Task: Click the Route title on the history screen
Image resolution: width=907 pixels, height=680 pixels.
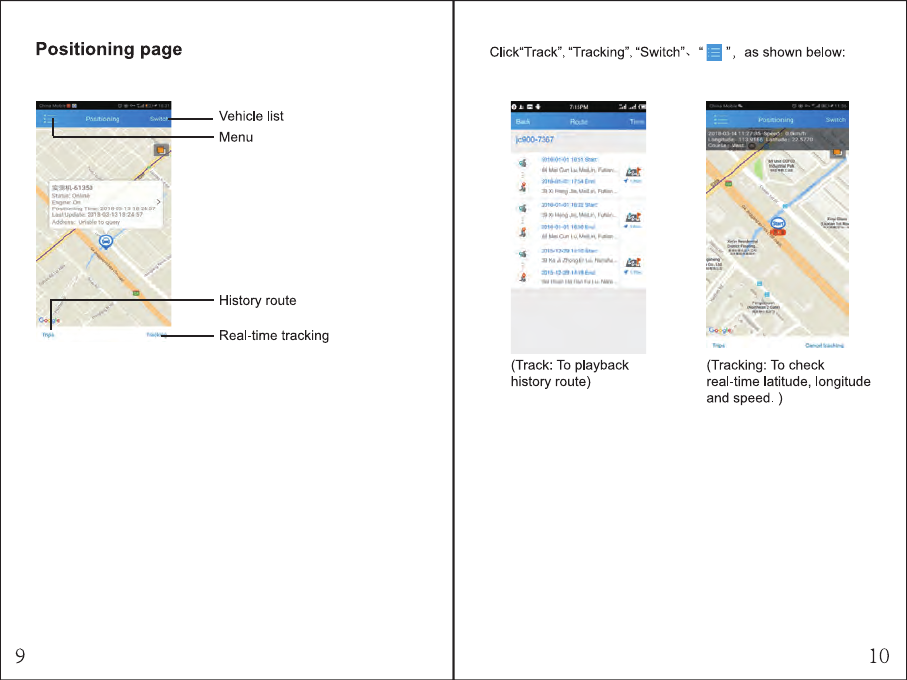Action: point(578,121)
